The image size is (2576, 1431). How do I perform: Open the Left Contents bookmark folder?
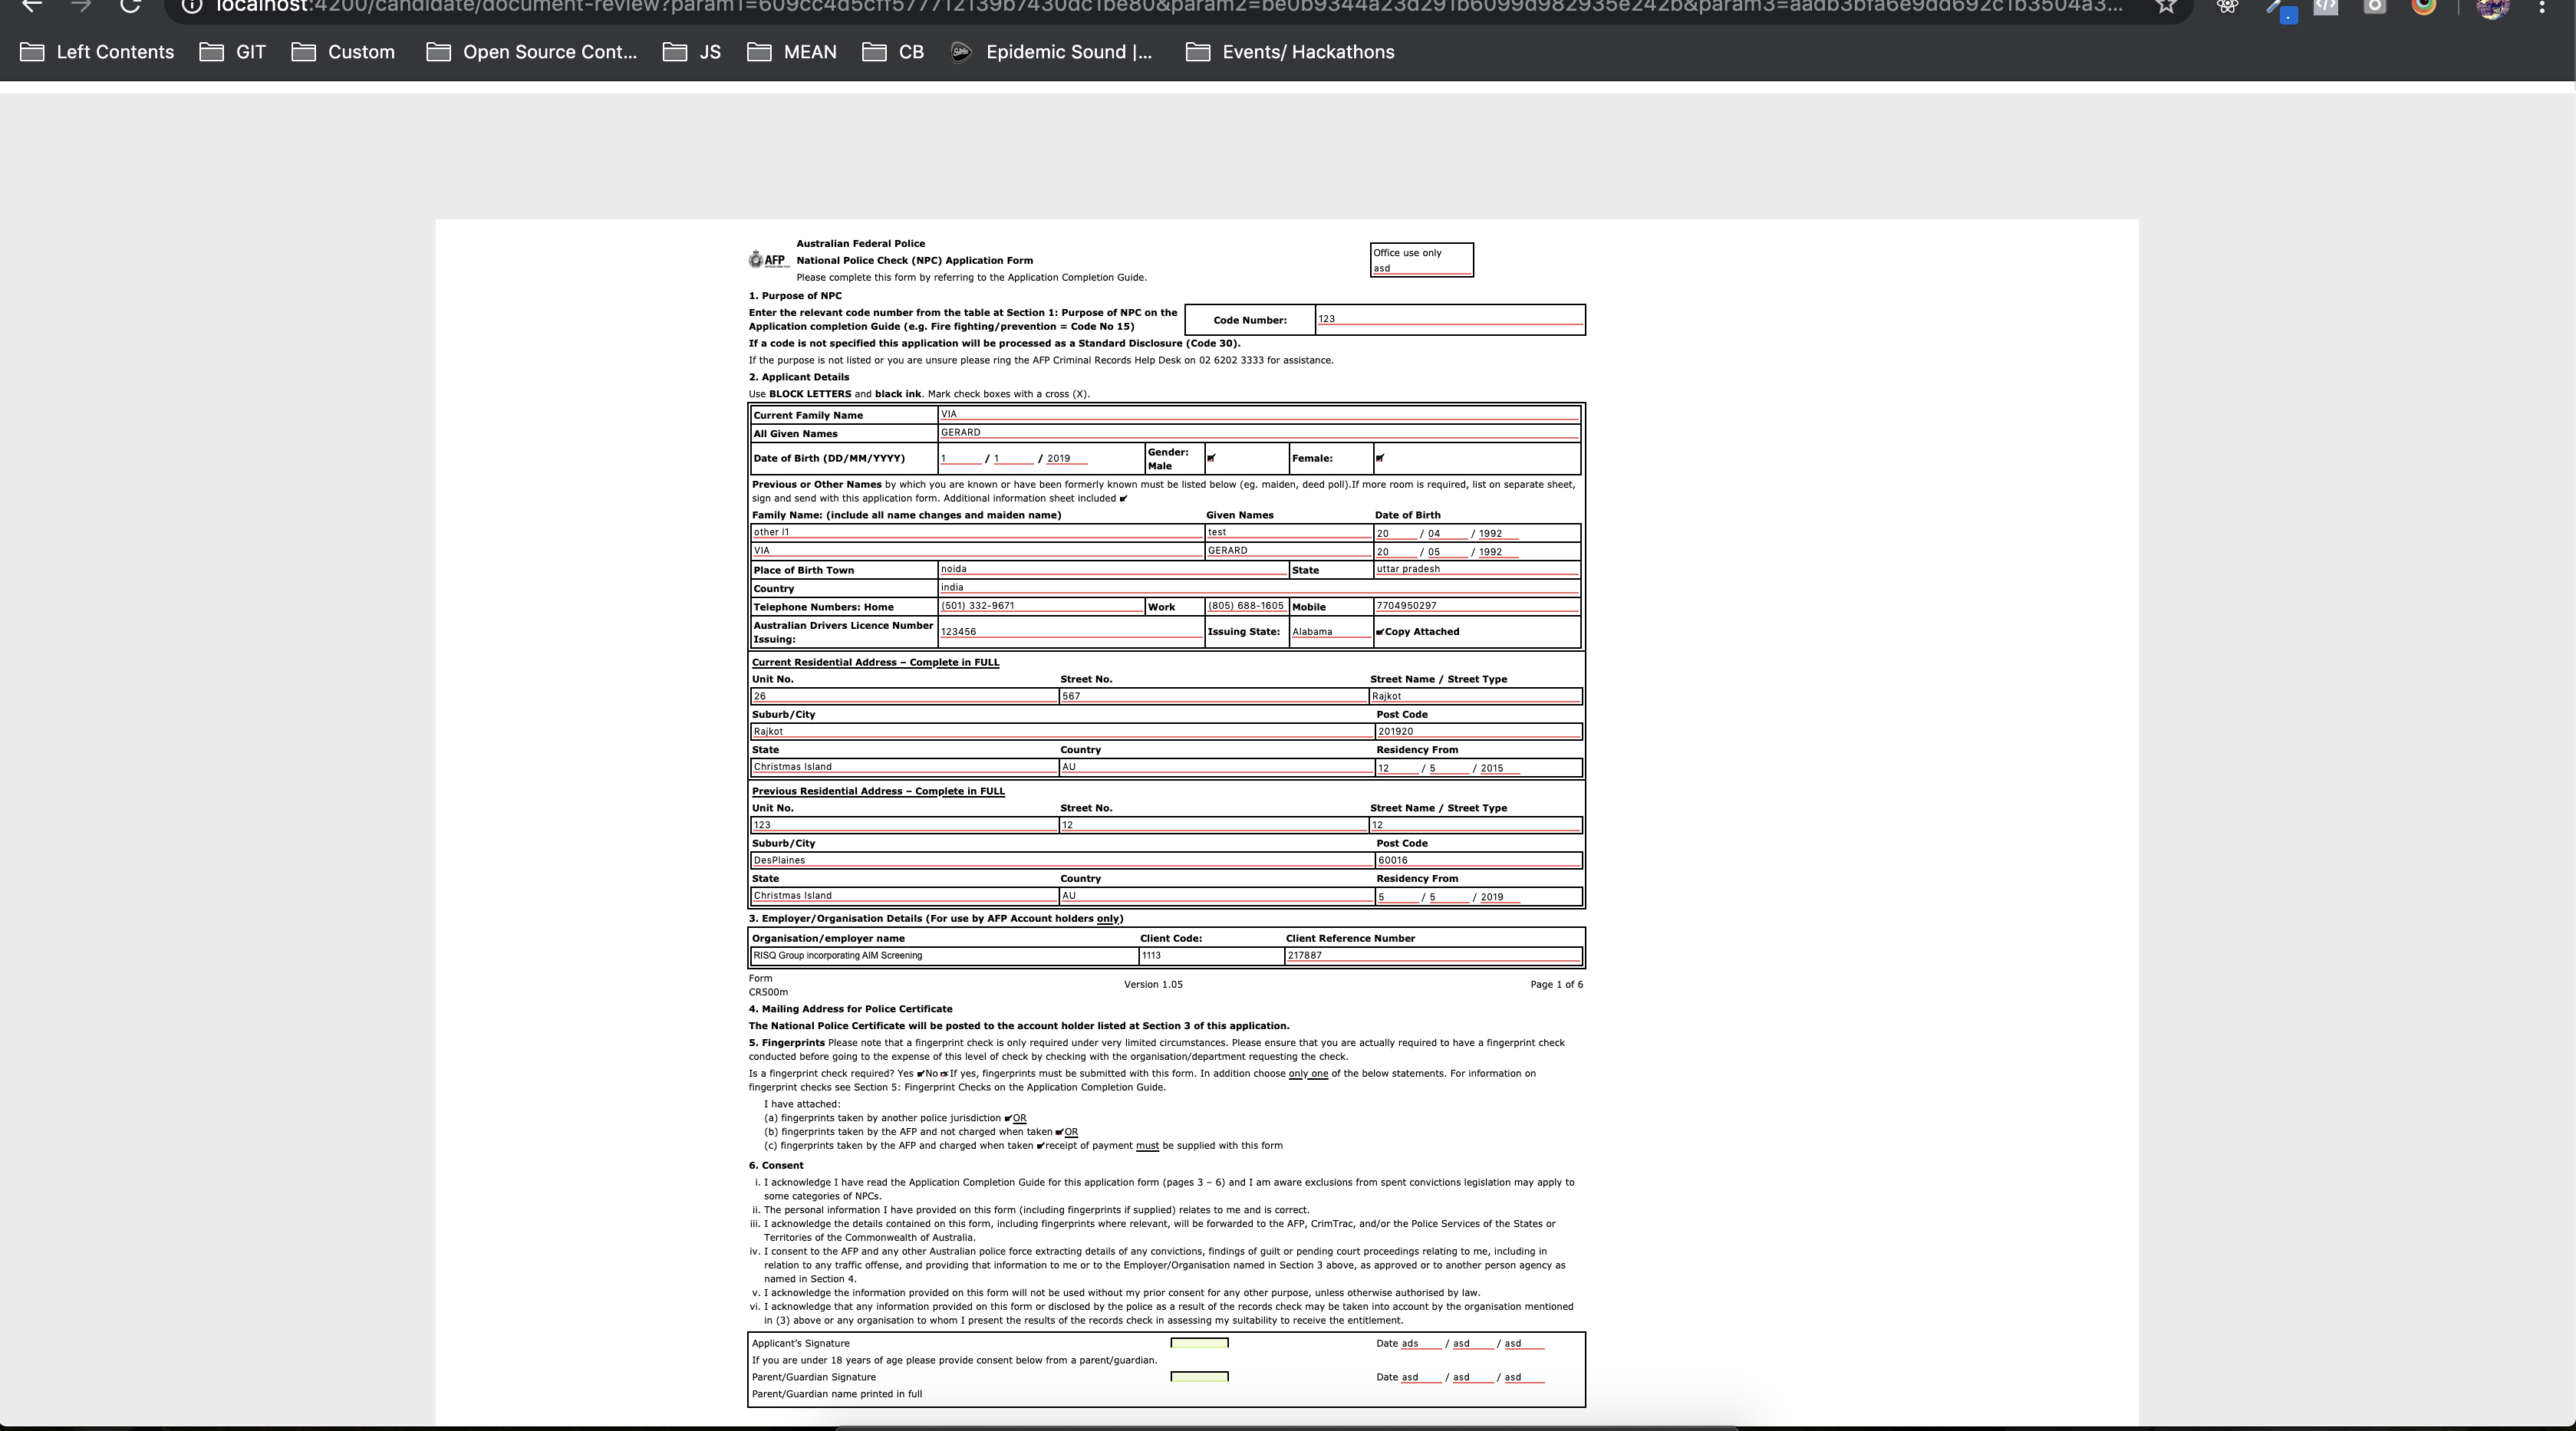(x=97, y=52)
